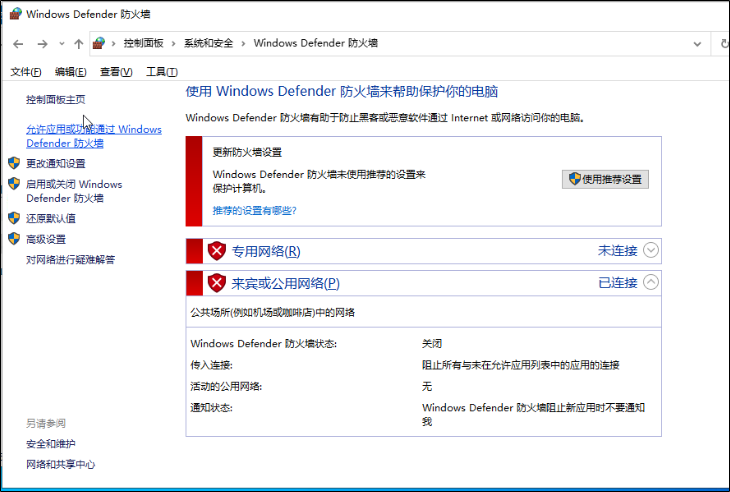Click the red shield icon next to 来宾或公用网络
This screenshot has height=492, width=730.
pos(216,283)
